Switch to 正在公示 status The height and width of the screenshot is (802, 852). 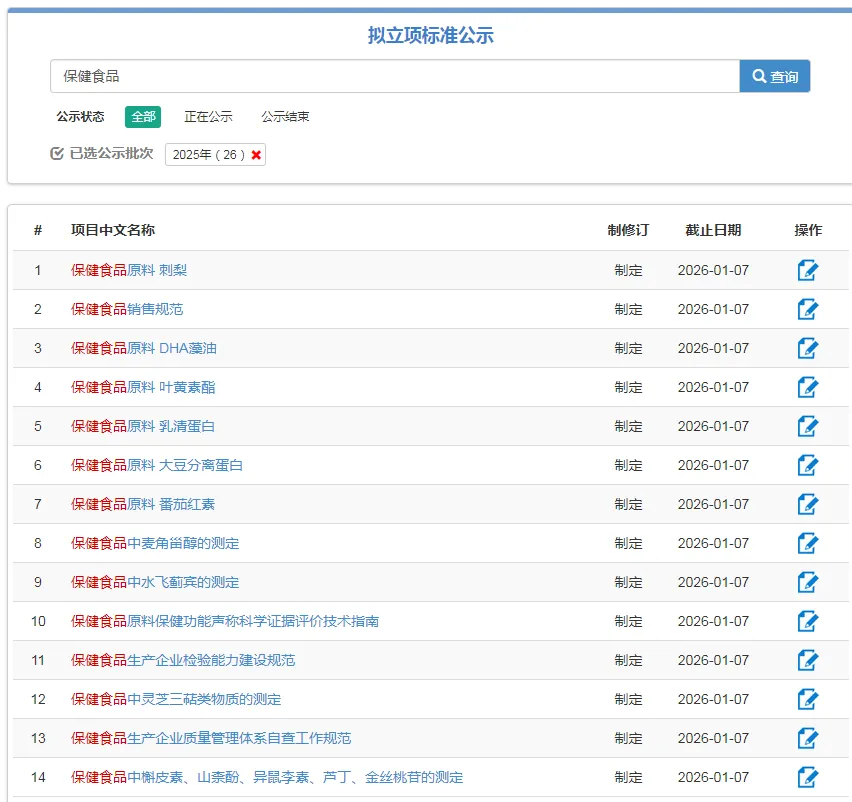pos(207,116)
